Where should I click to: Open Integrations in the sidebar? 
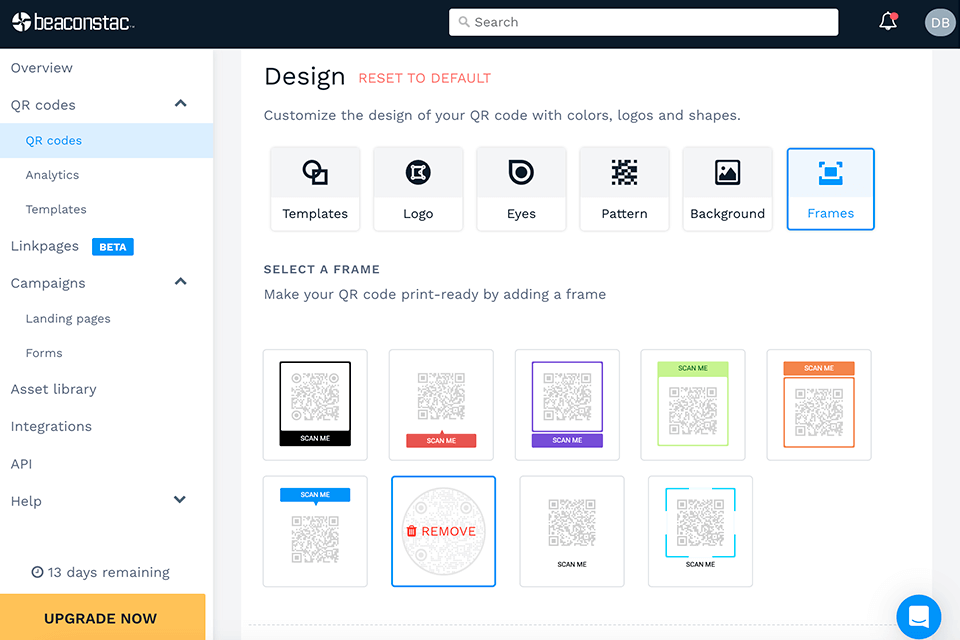click(51, 426)
